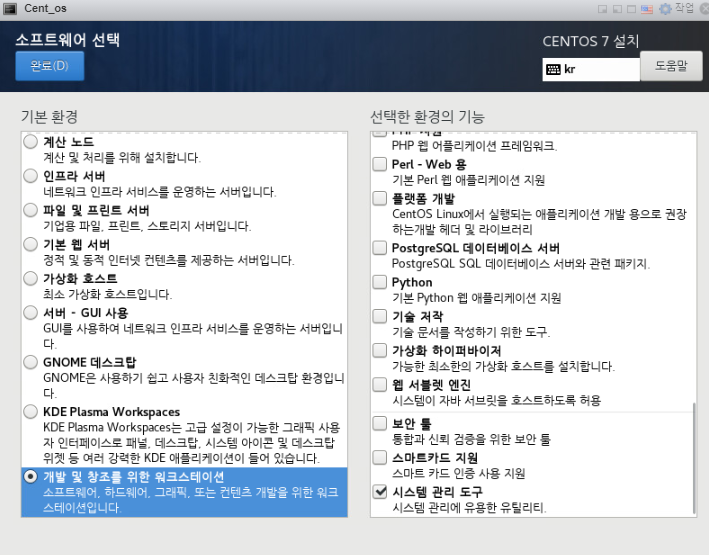The width and height of the screenshot is (709, 555).
Task: Click '기본 Python 웹 애플리케이션 지원' text
Action: coord(476,298)
